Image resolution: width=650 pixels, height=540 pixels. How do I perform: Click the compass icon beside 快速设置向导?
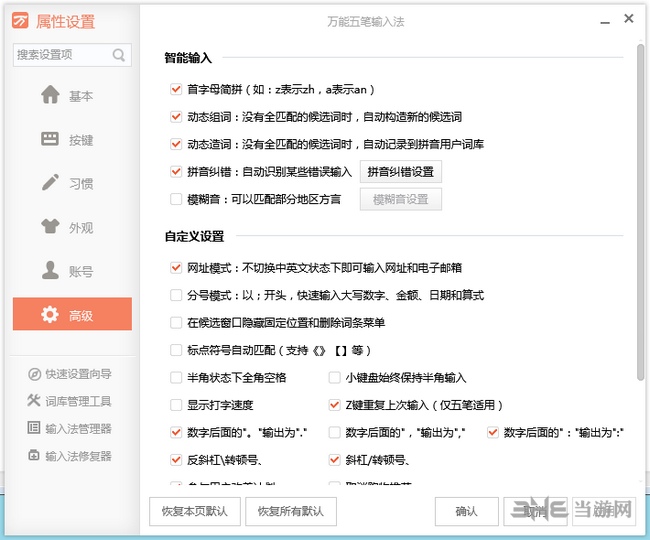(x=34, y=374)
